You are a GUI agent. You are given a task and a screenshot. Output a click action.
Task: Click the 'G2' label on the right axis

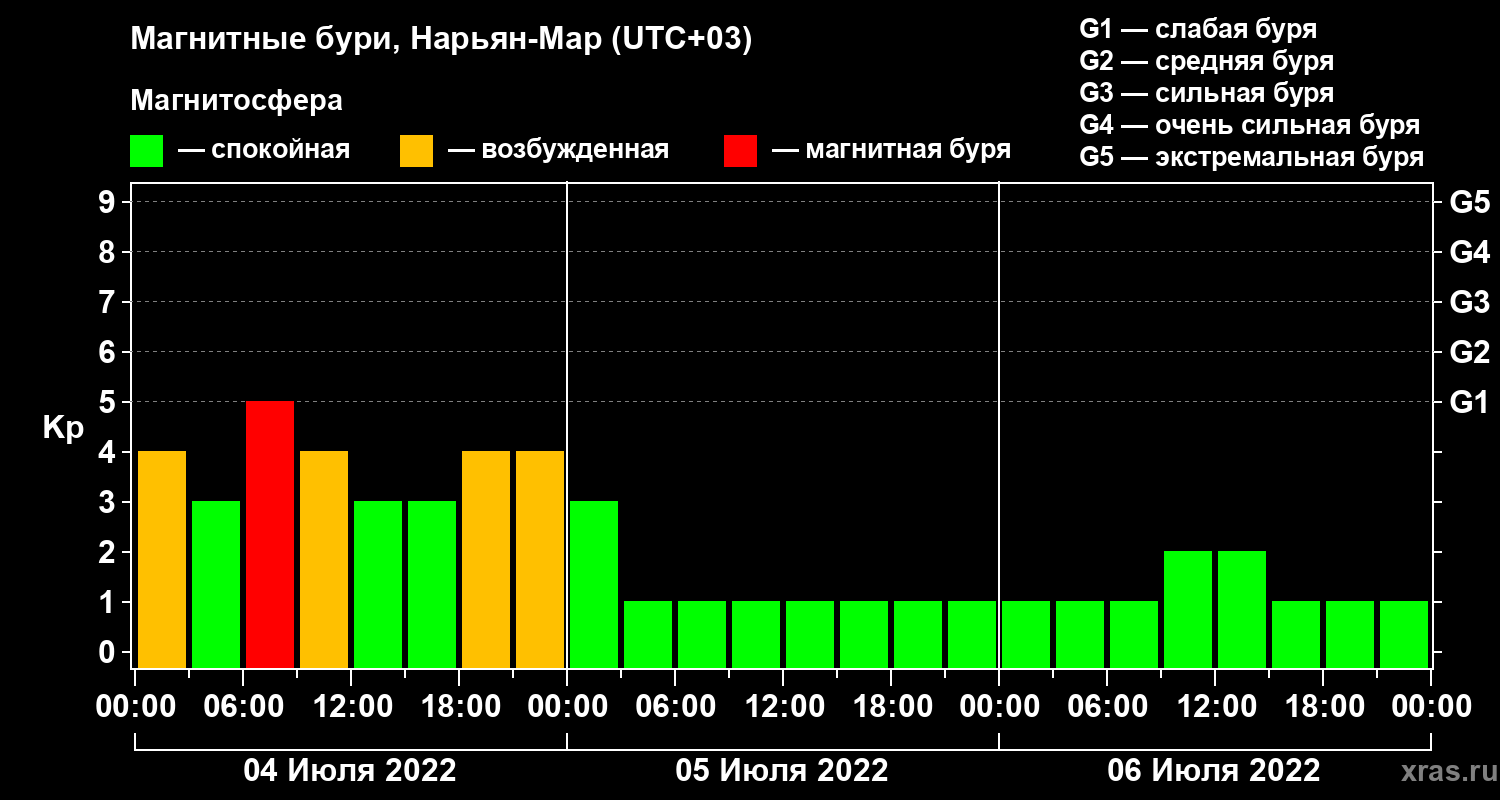[1469, 353]
